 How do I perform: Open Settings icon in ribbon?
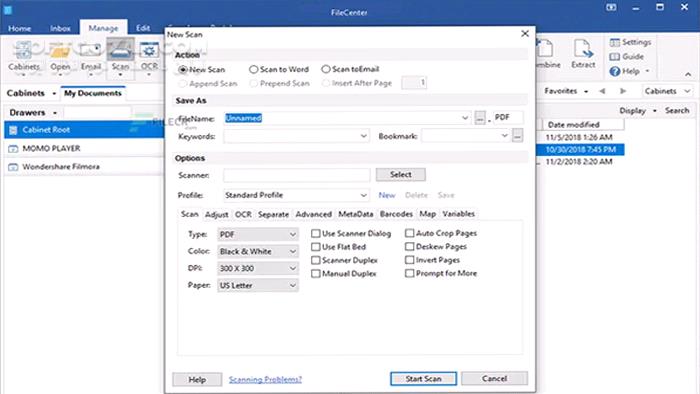(615, 42)
